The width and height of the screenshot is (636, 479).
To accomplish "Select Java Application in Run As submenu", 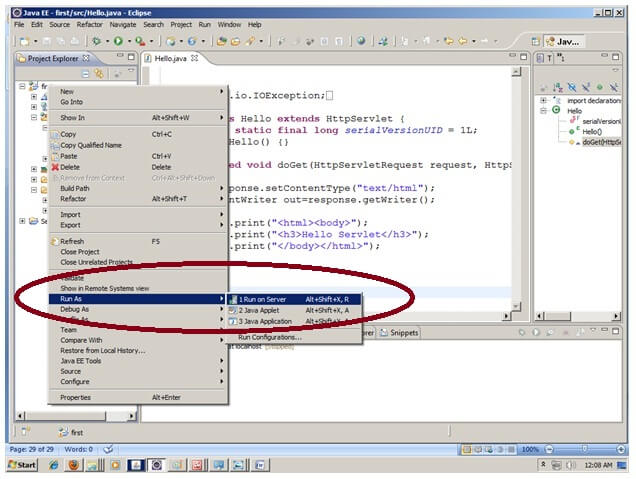I will [x=294, y=321].
